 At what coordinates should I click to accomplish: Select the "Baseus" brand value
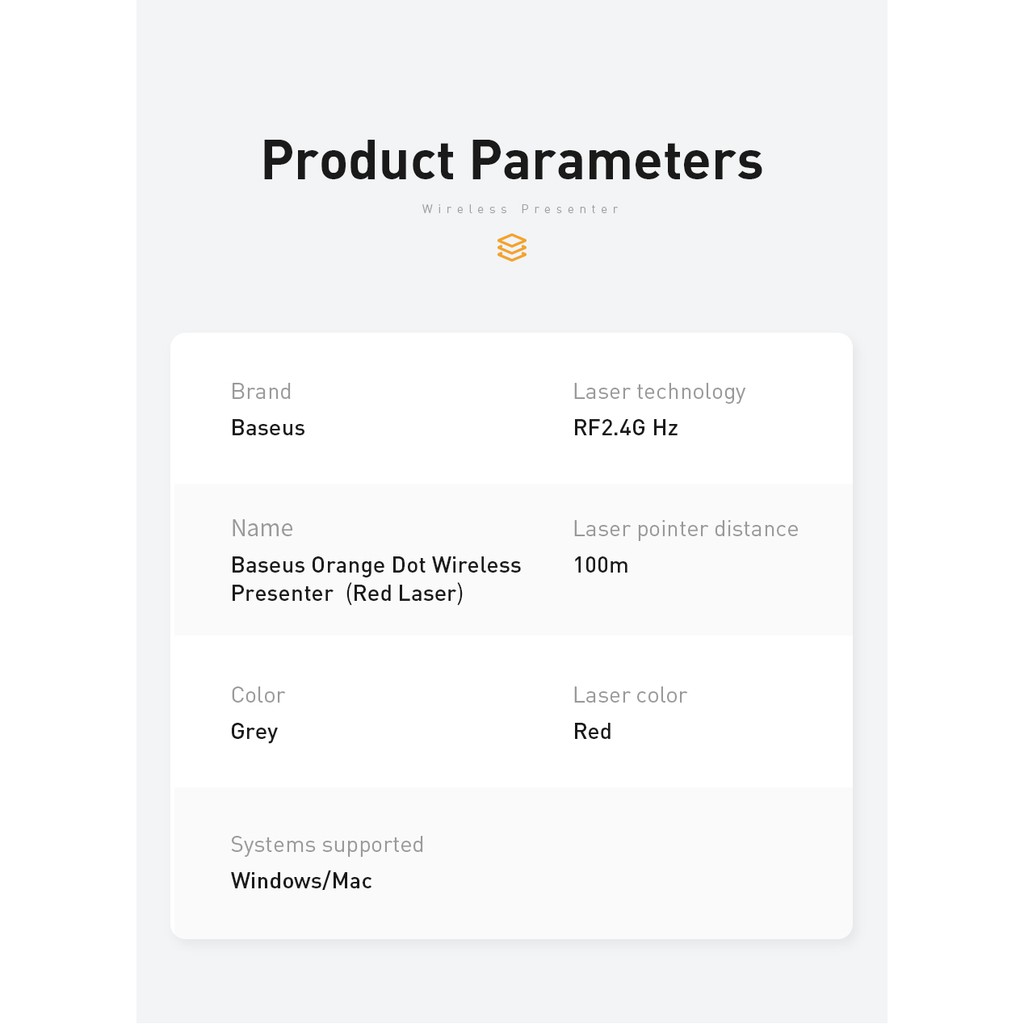(x=268, y=428)
